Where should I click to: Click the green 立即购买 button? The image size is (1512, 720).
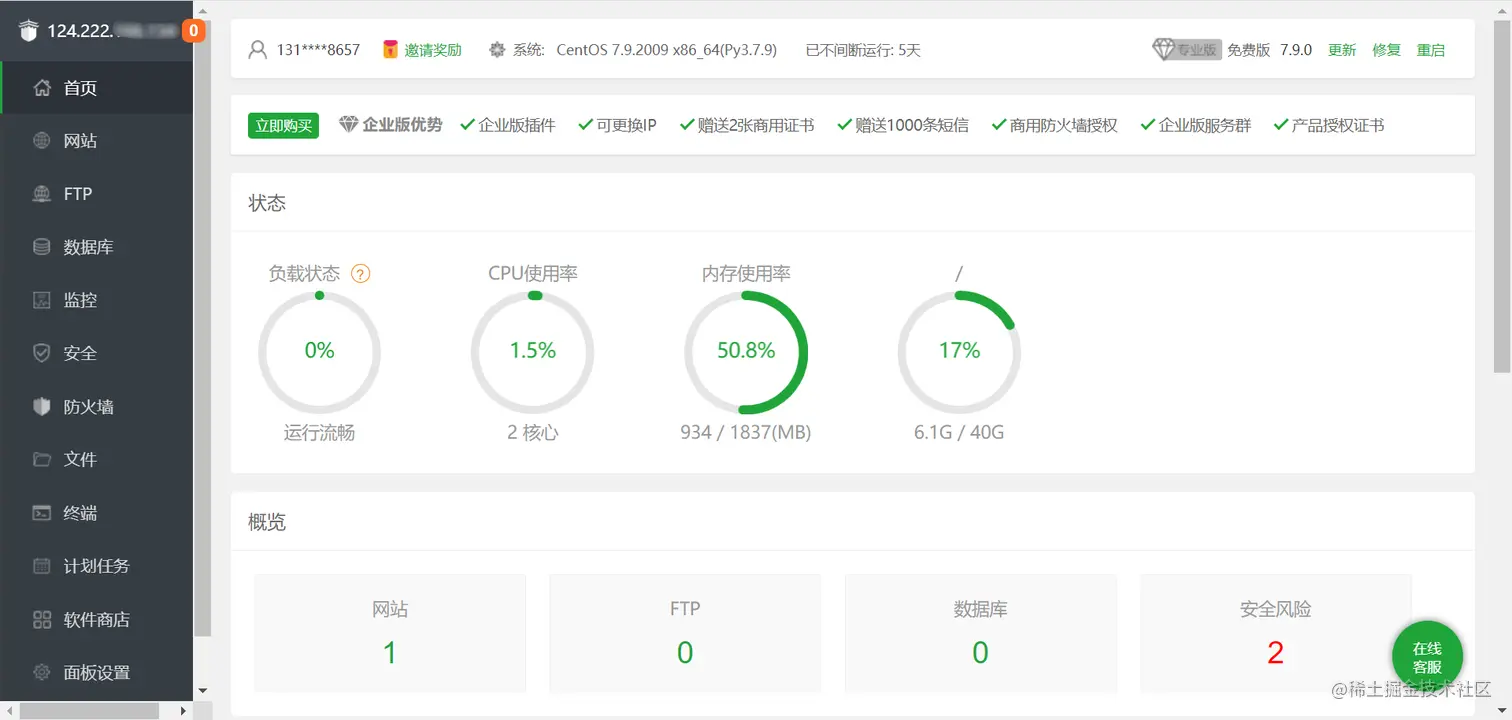click(284, 125)
